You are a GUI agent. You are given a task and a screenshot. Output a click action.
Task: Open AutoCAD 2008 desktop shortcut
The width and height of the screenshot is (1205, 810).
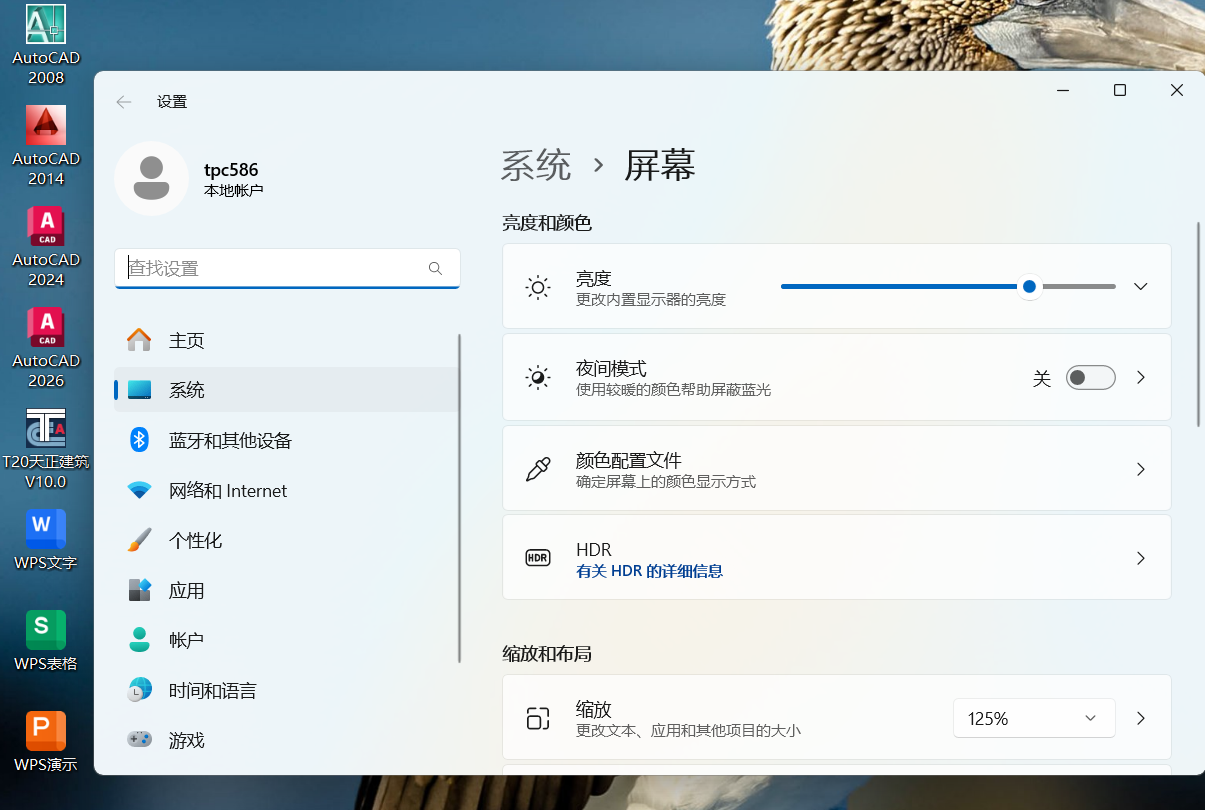[46, 45]
